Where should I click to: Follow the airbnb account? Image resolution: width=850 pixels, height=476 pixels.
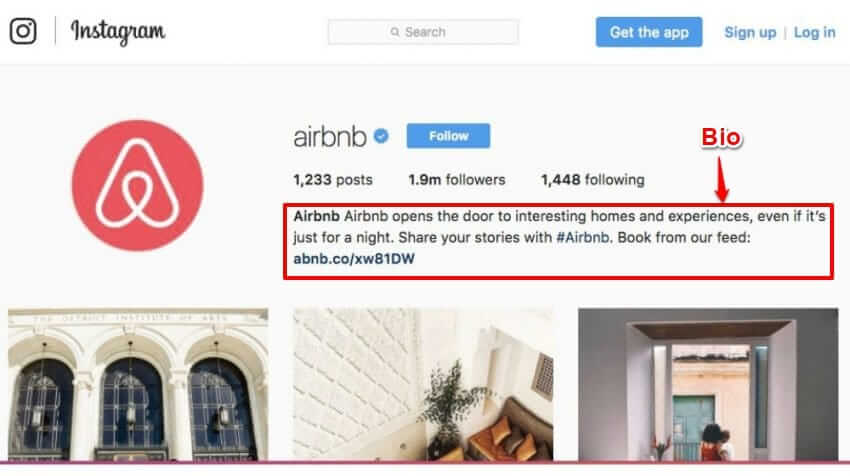[448, 136]
